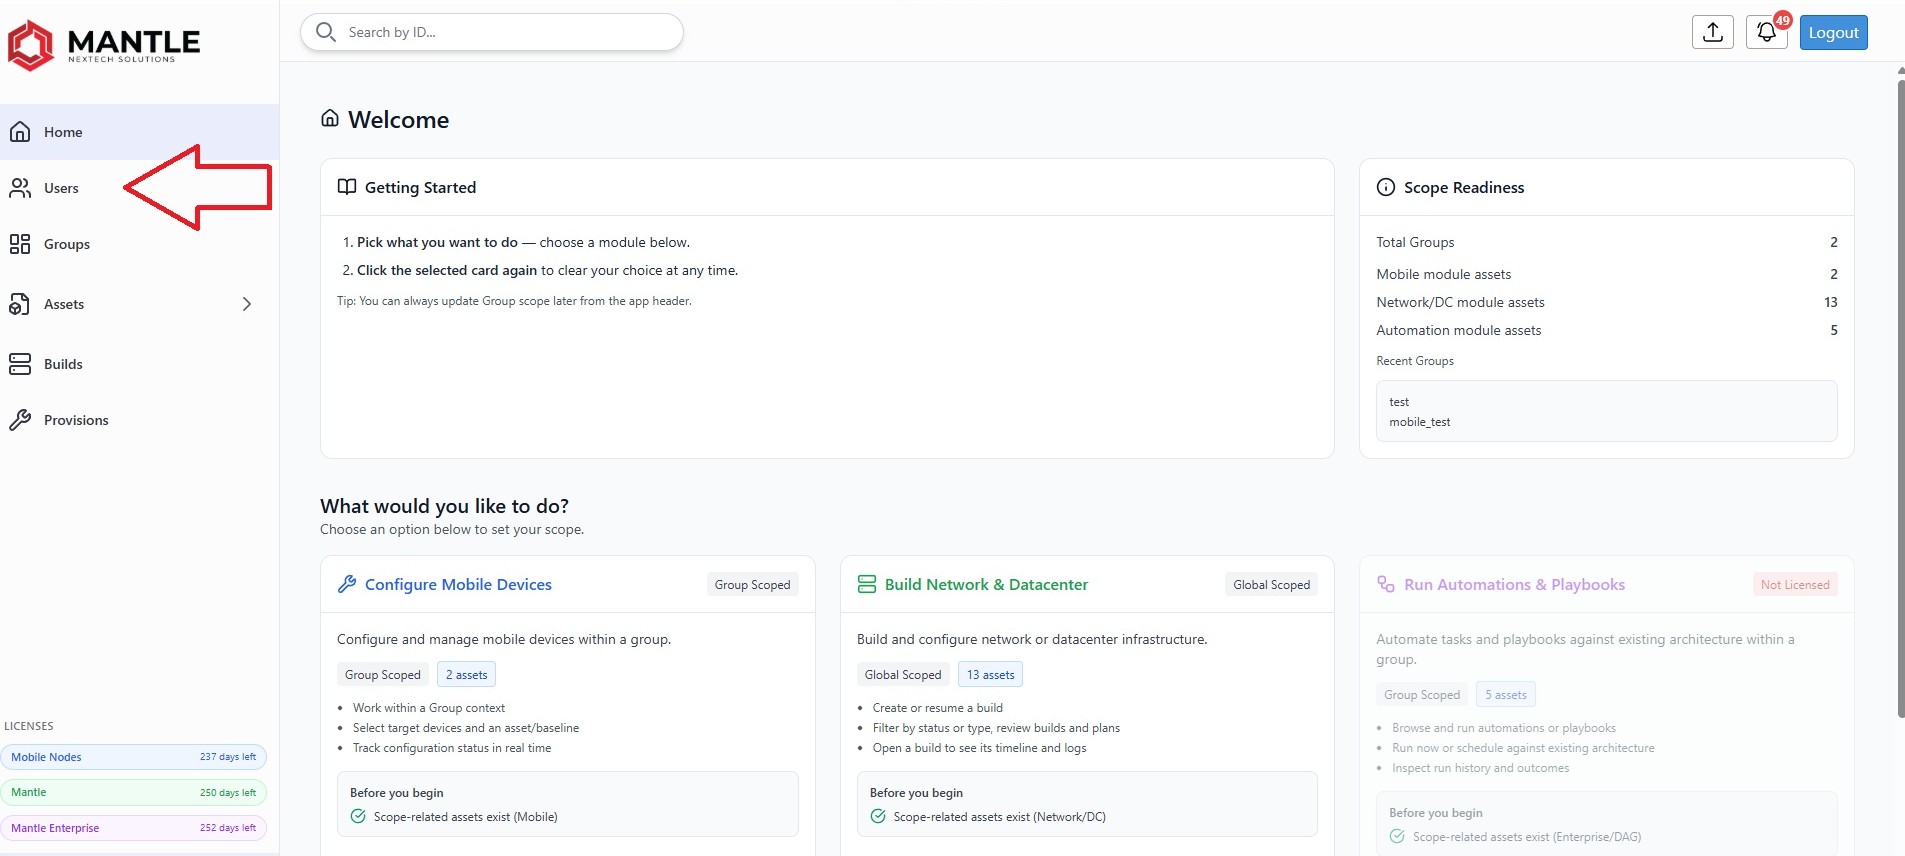Click the Logout button
The image size is (1905, 856).
tap(1833, 32)
